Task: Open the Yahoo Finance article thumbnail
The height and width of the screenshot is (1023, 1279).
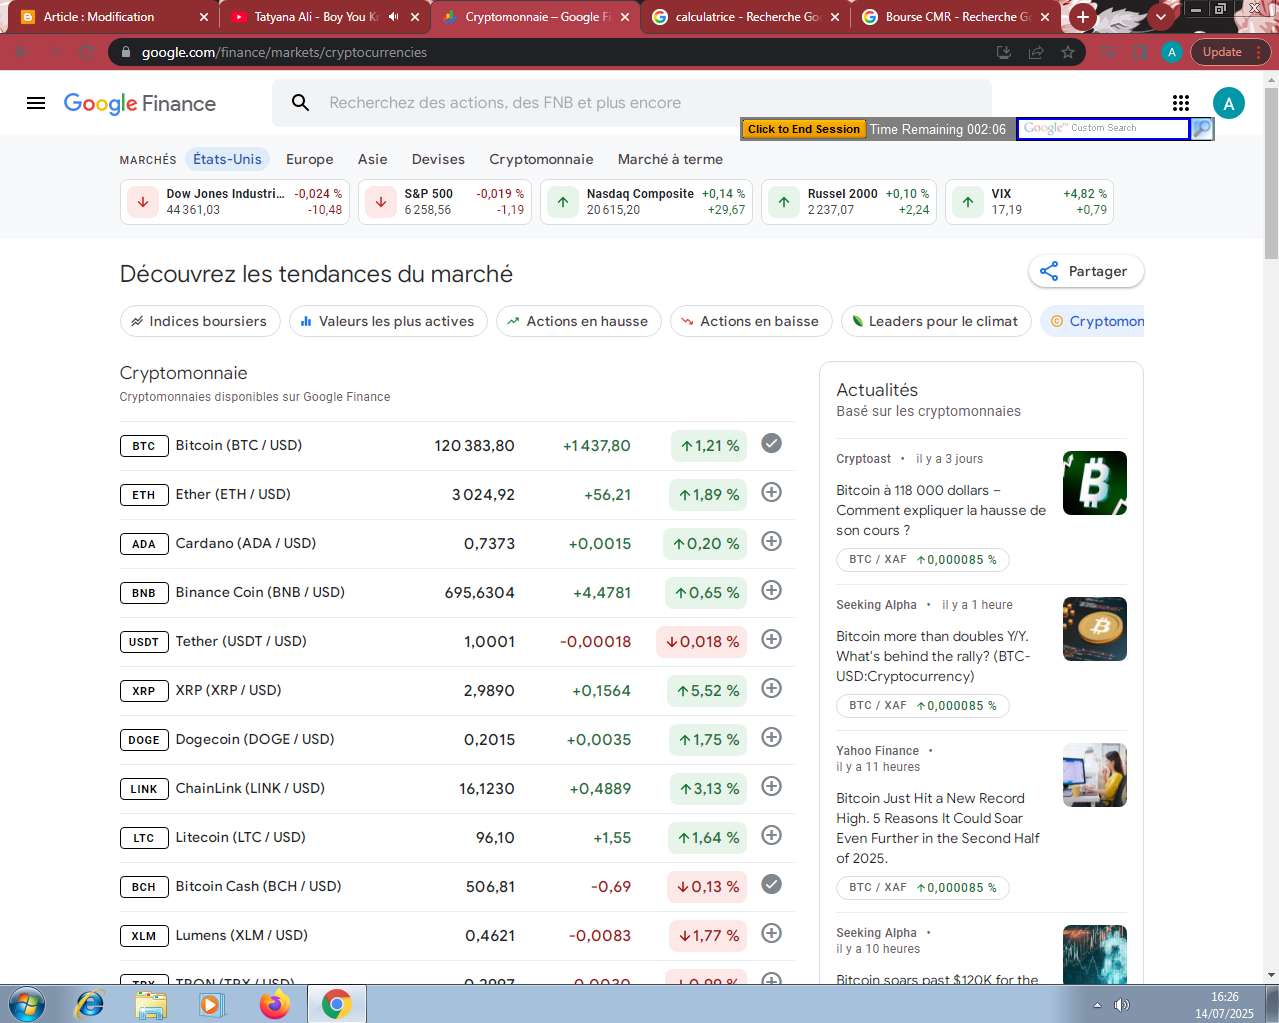Action: (x=1094, y=775)
